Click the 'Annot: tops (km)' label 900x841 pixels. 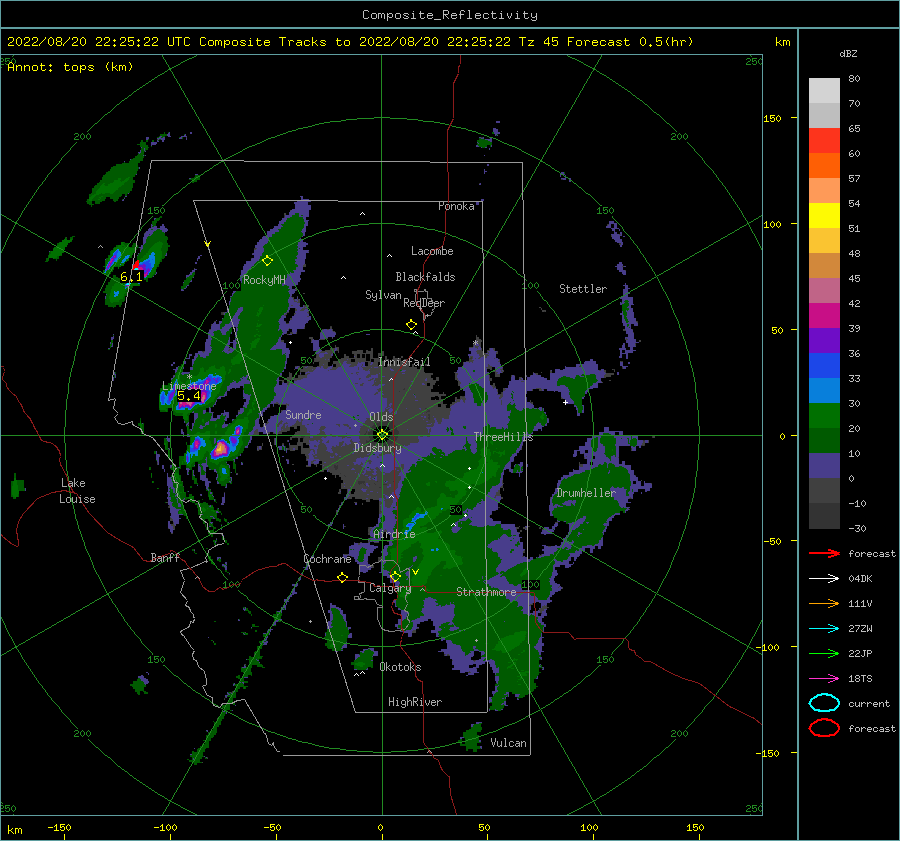click(70, 67)
